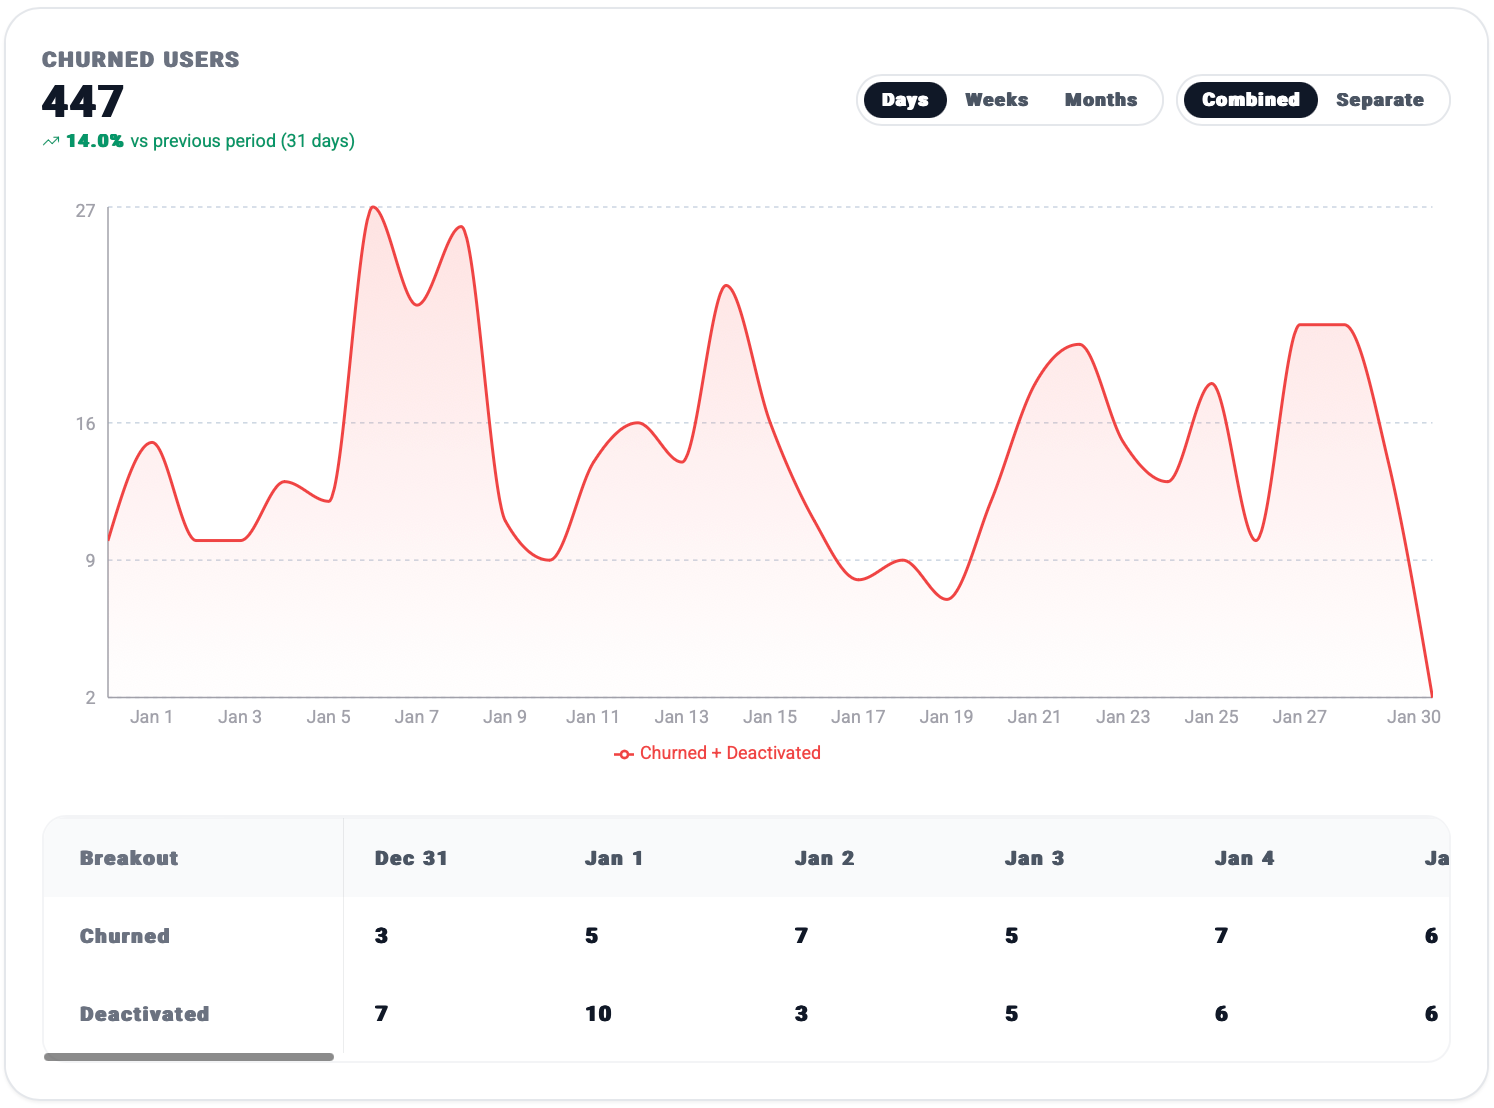
Task: Click the upward trend arrow icon
Action: (x=50, y=142)
